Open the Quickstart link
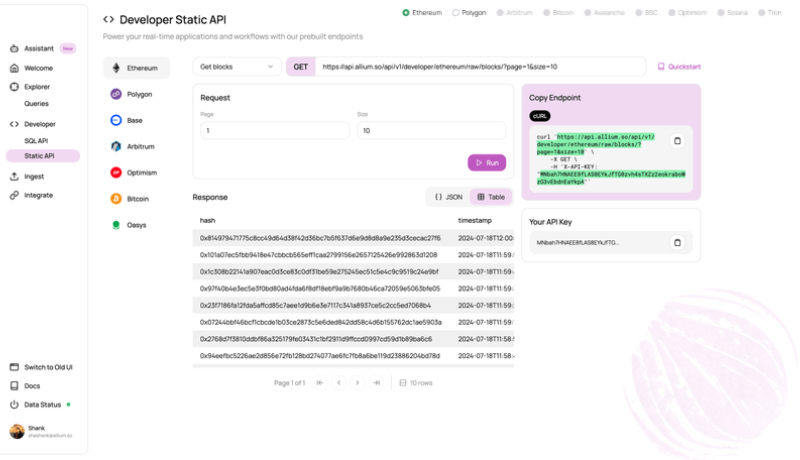The width and height of the screenshot is (800, 460). [679, 67]
